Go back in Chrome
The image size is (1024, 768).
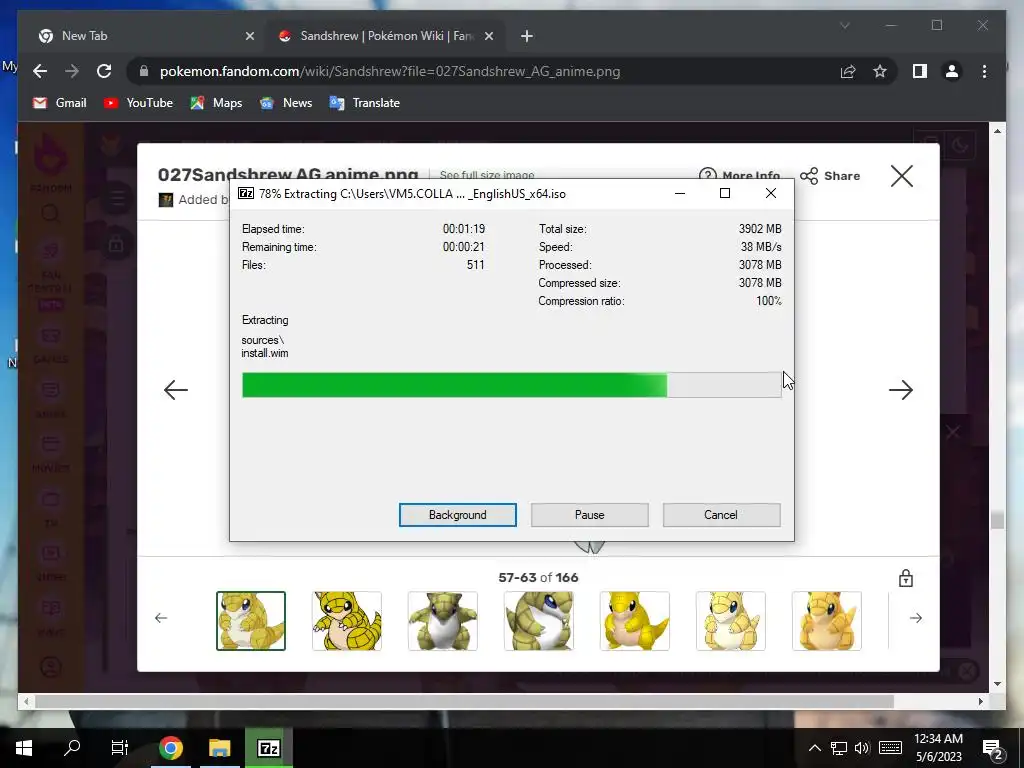(40, 71)
